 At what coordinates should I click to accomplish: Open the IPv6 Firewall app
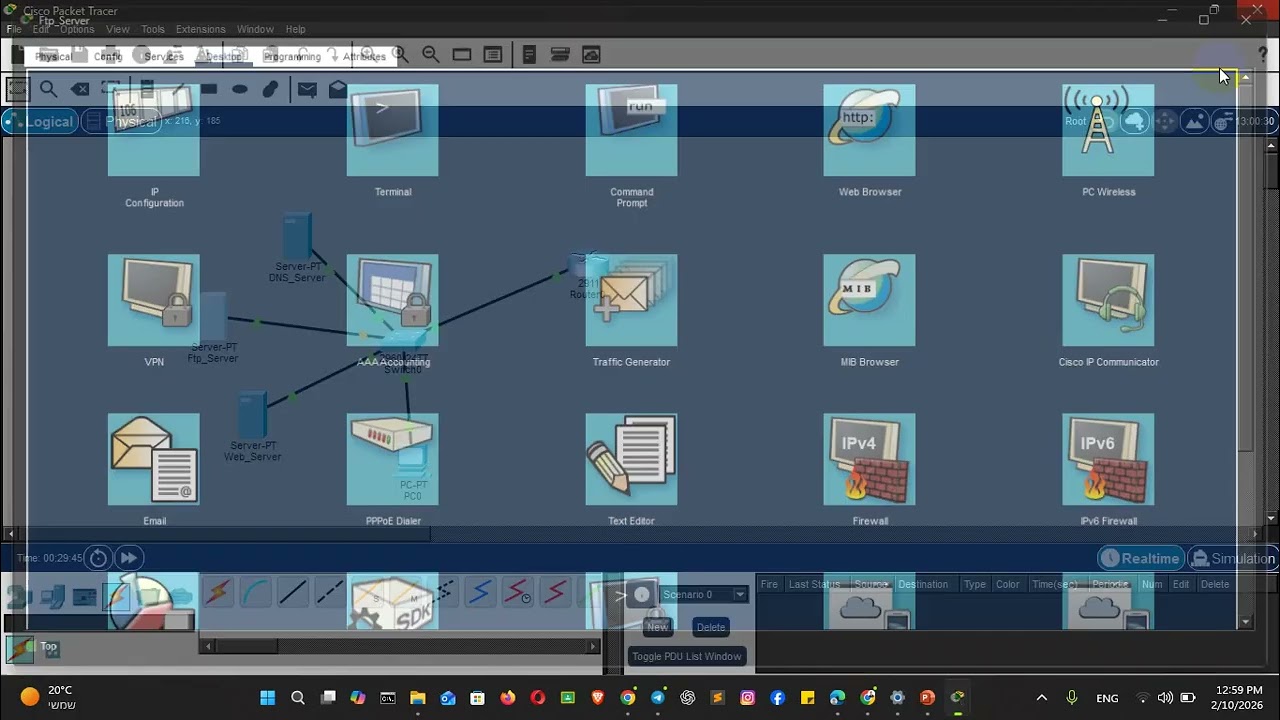(x=1108, y=459)
